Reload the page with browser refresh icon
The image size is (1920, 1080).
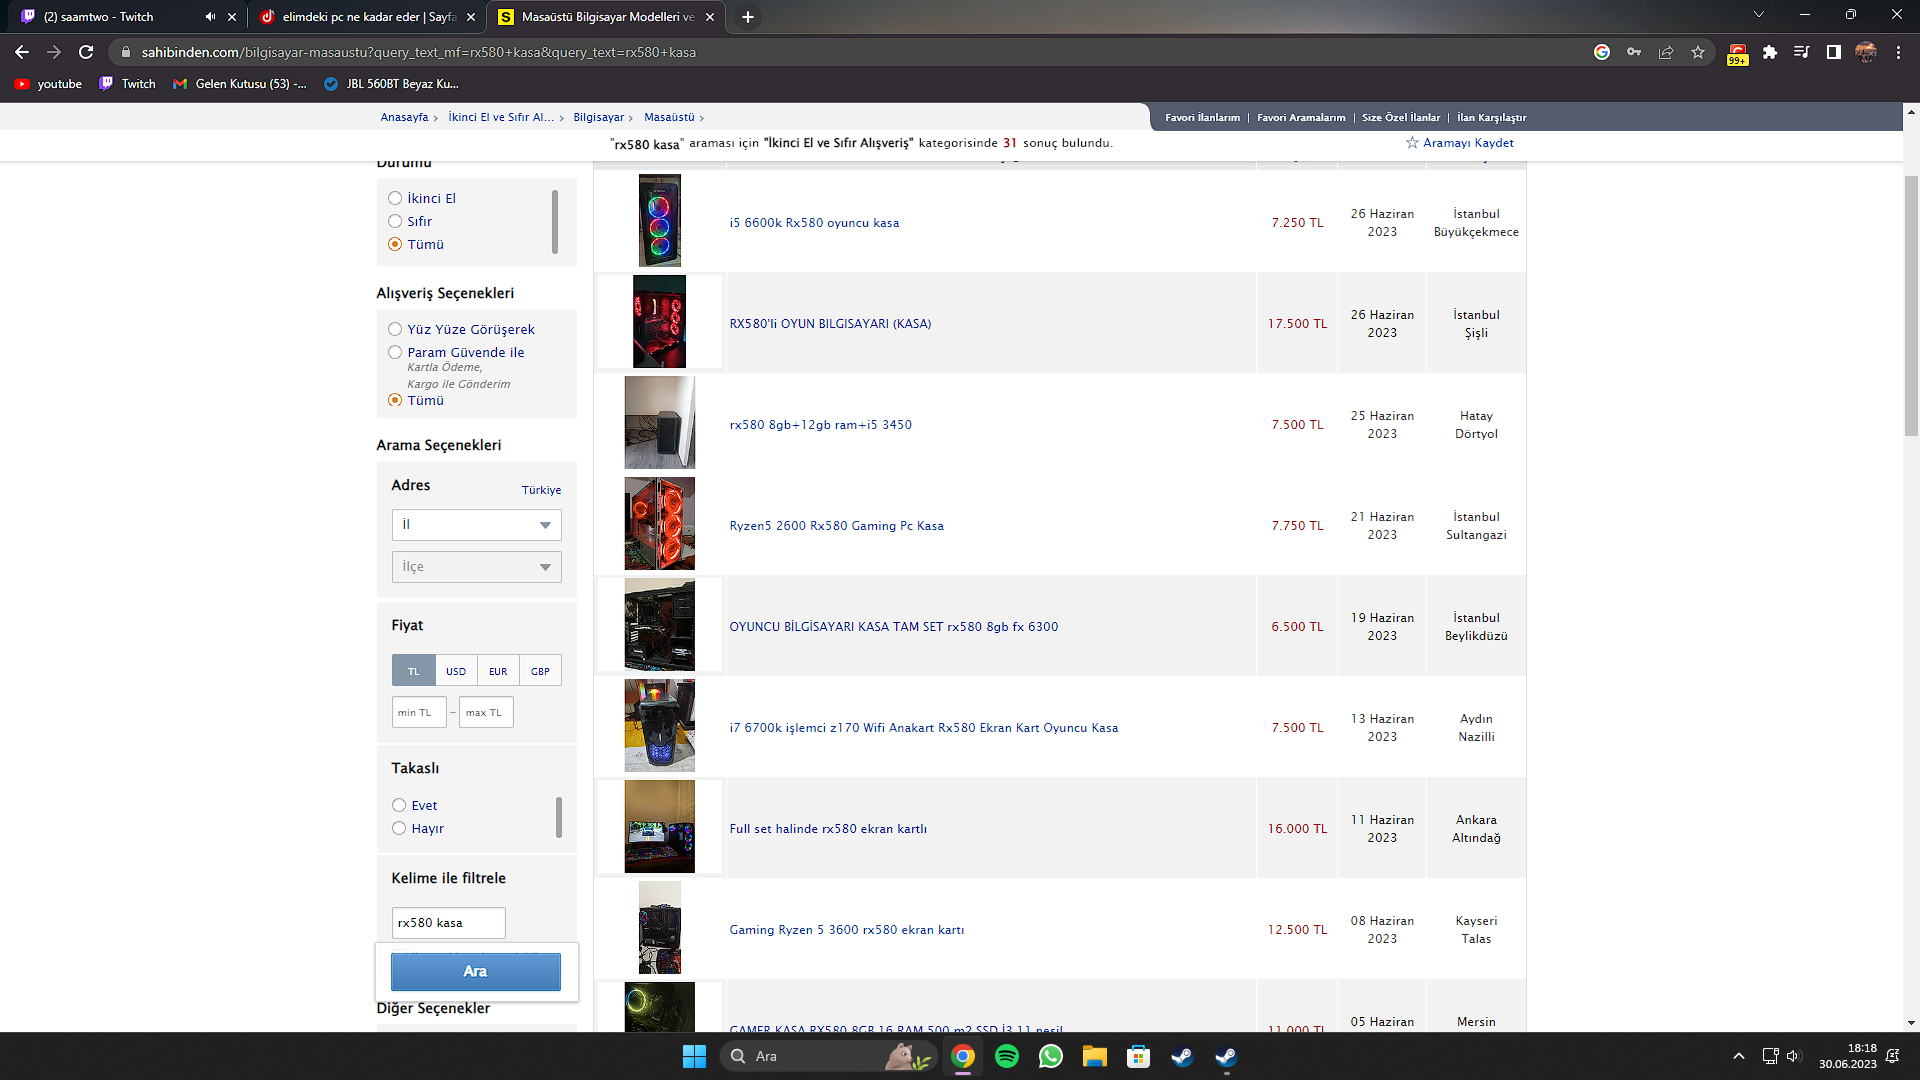coord(86,52)
